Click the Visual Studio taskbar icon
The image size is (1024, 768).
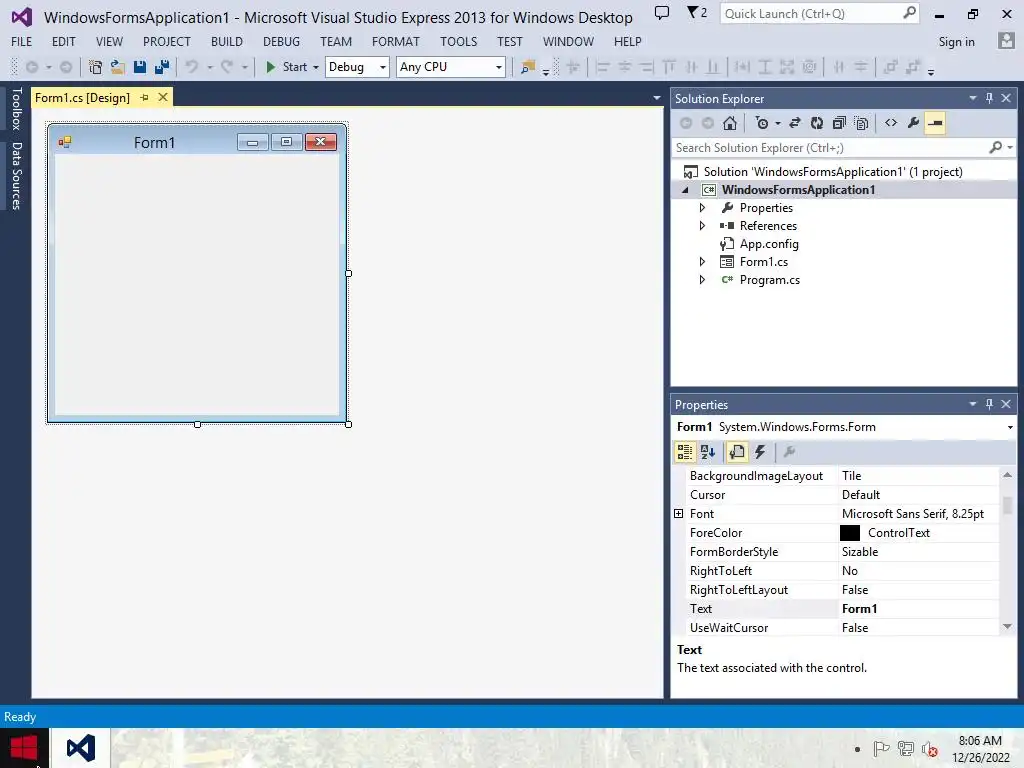(81, 748)
